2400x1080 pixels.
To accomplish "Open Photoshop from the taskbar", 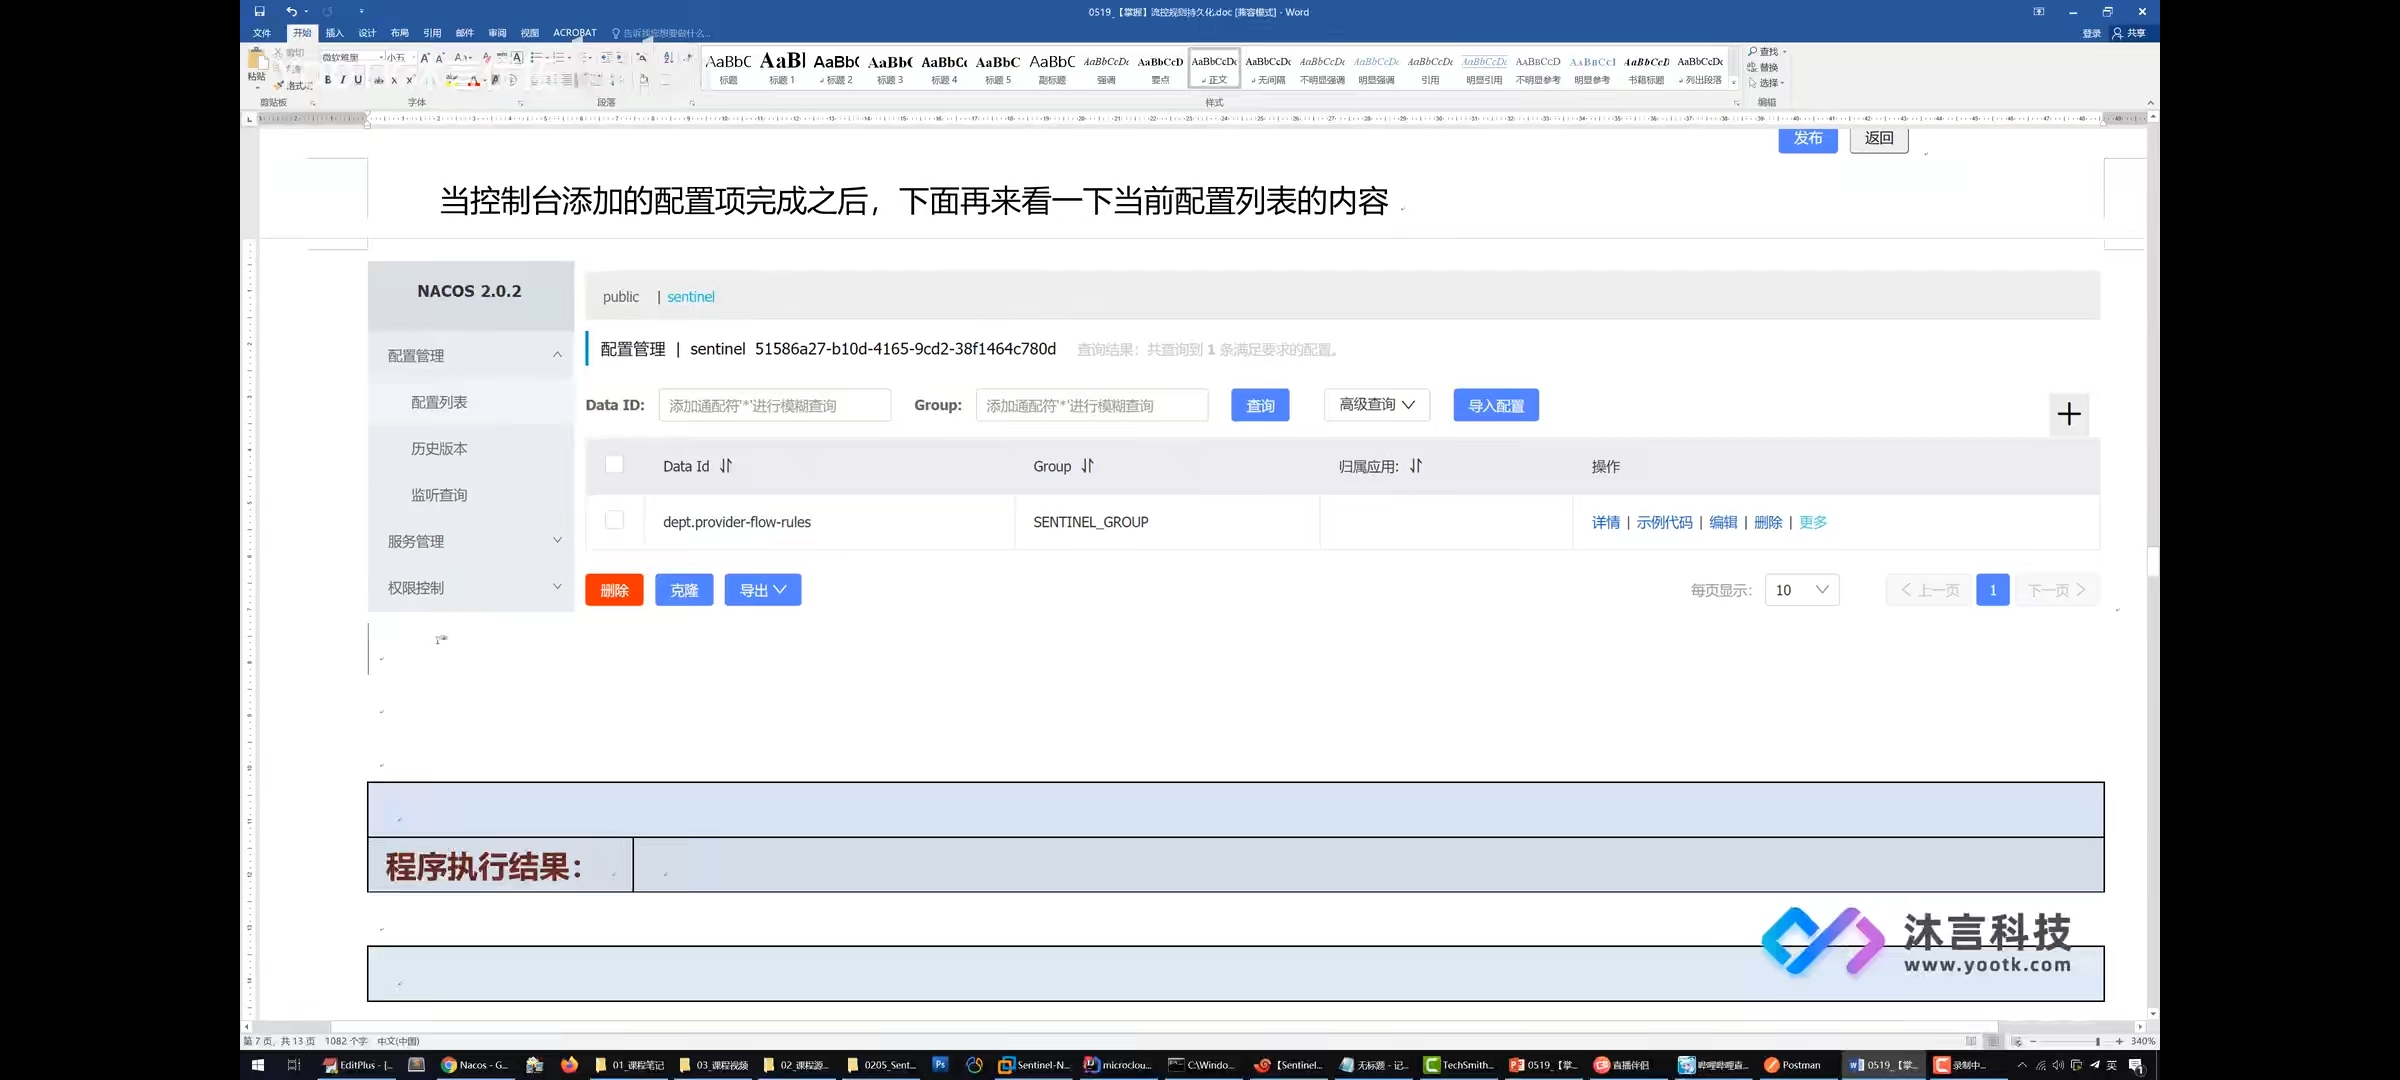I will (940, 1065).
